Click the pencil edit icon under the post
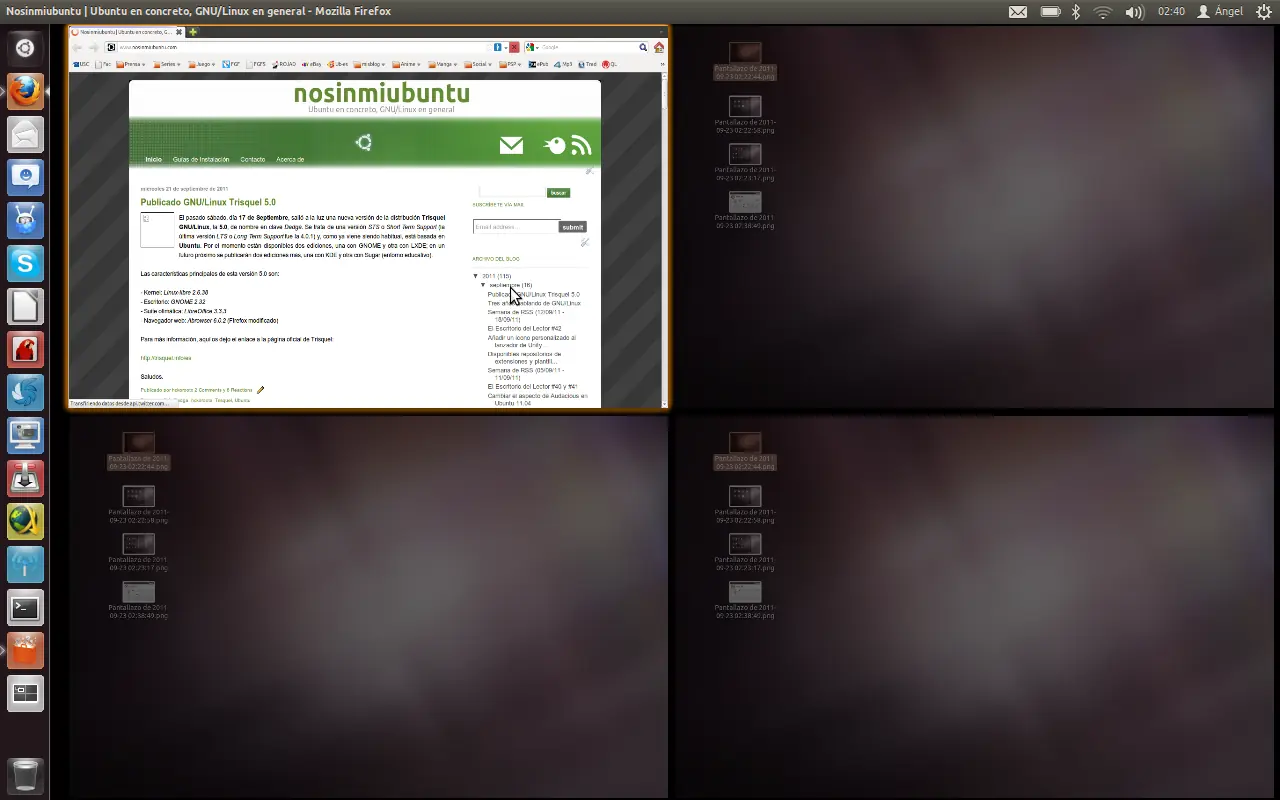The height and width of the screenshot is (800, 1280). coord(261,390)
